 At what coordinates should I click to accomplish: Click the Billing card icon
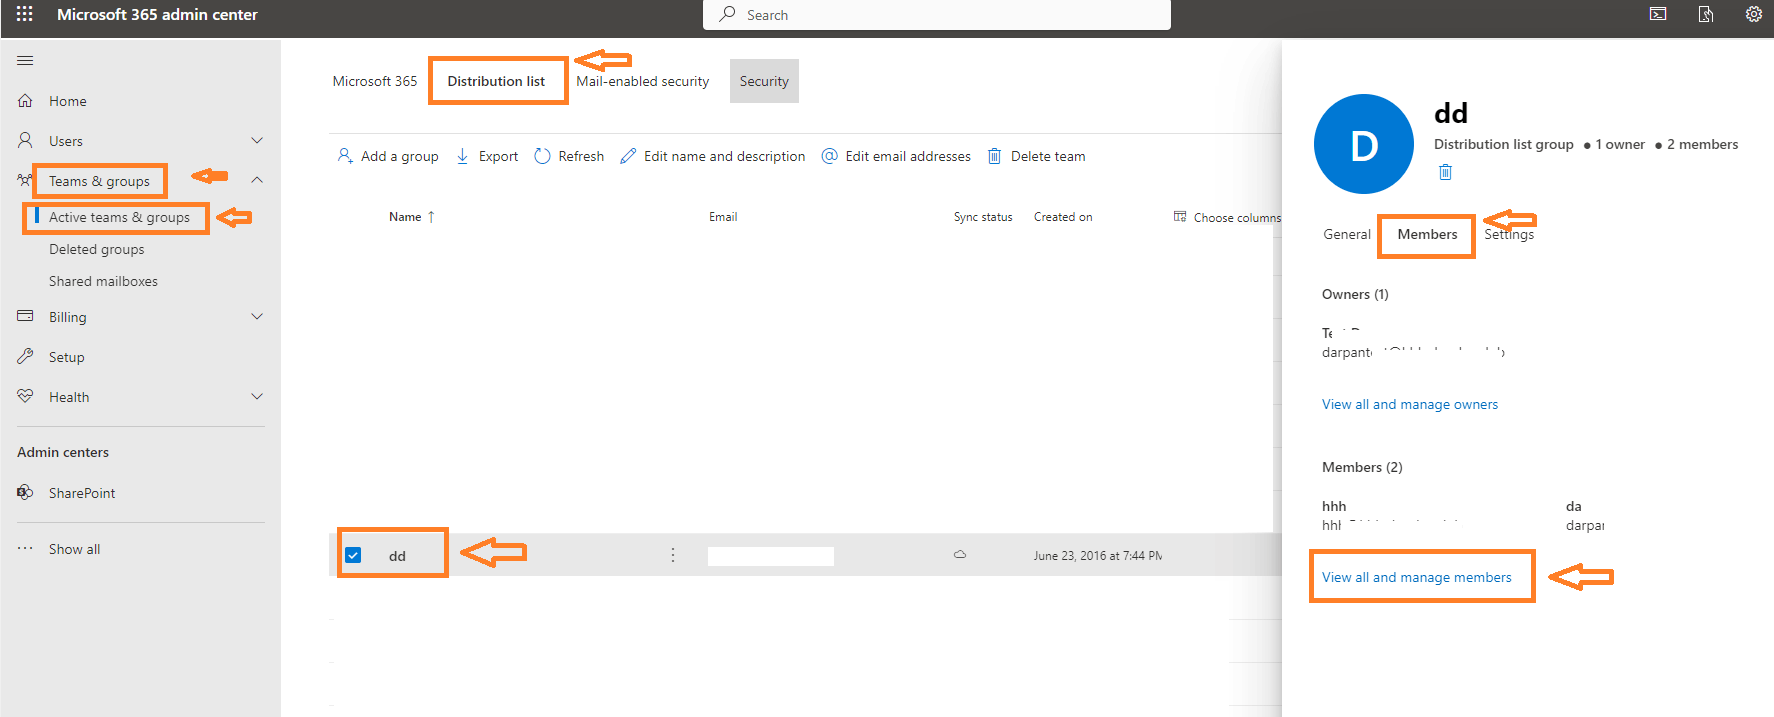tap(25, 316)
